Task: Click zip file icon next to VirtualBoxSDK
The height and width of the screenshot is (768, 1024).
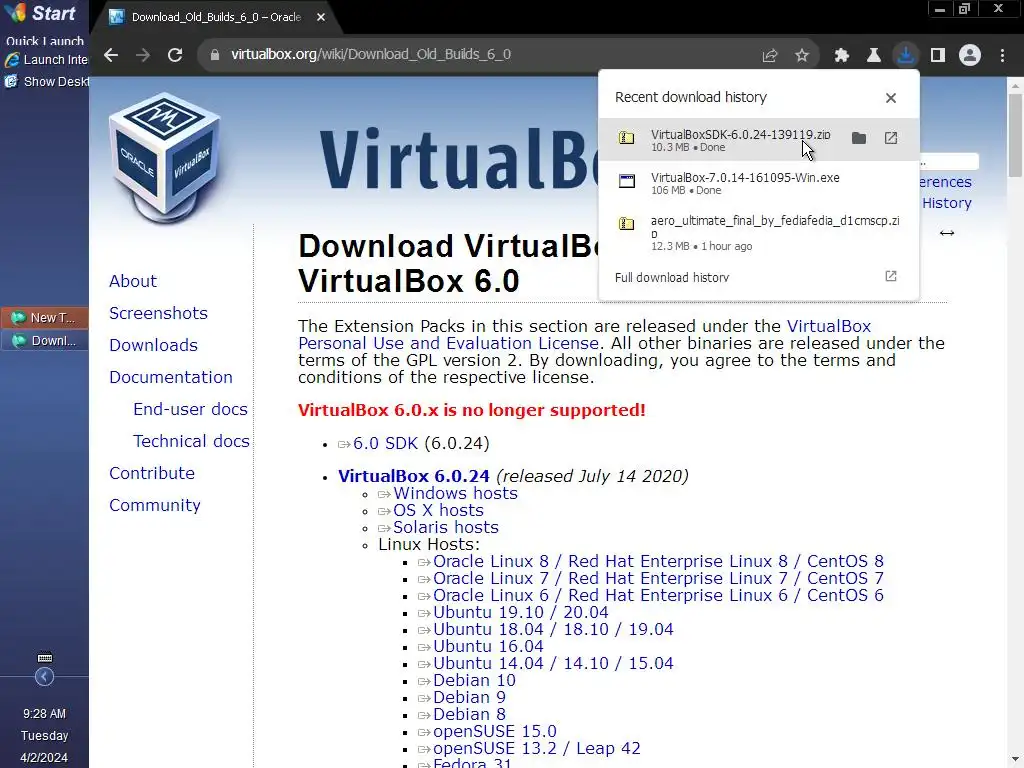Action: 627,138
